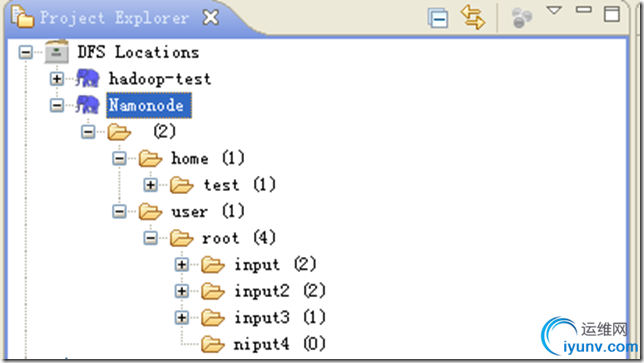The image size is (644, 363).
Task: Select the Project Explorer tab
Action: 114,18
